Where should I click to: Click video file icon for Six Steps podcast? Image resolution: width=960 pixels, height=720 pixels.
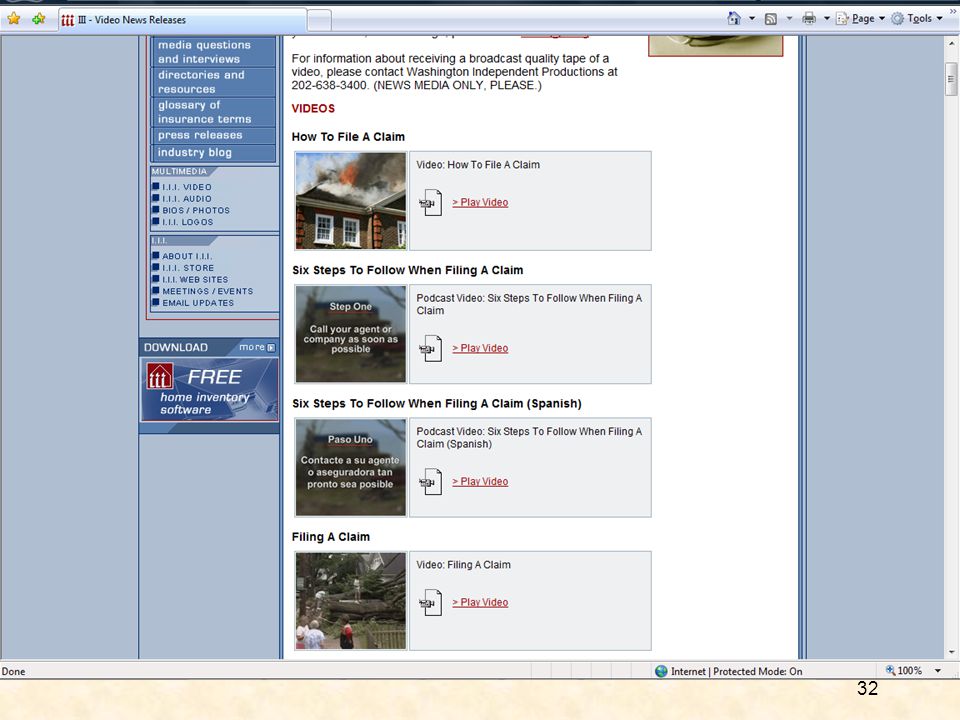[x=430, y=348]
